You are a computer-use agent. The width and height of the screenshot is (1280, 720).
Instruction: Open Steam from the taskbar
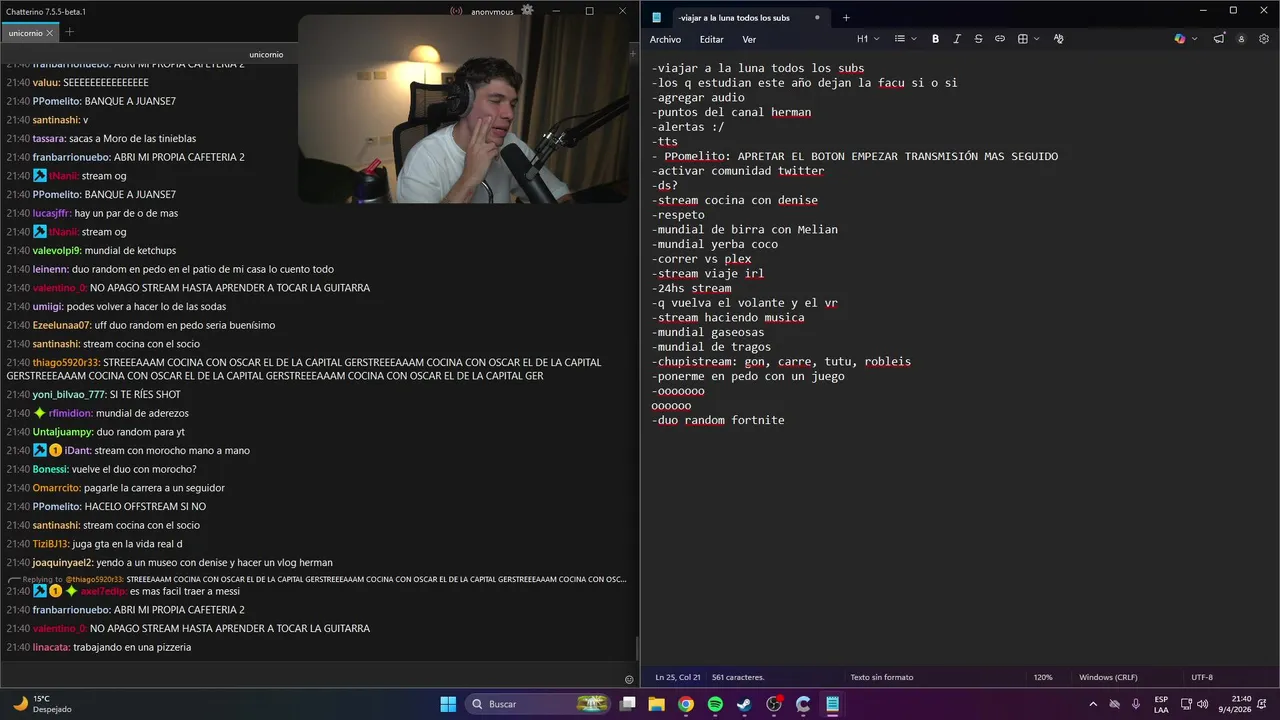coord(744,704)
